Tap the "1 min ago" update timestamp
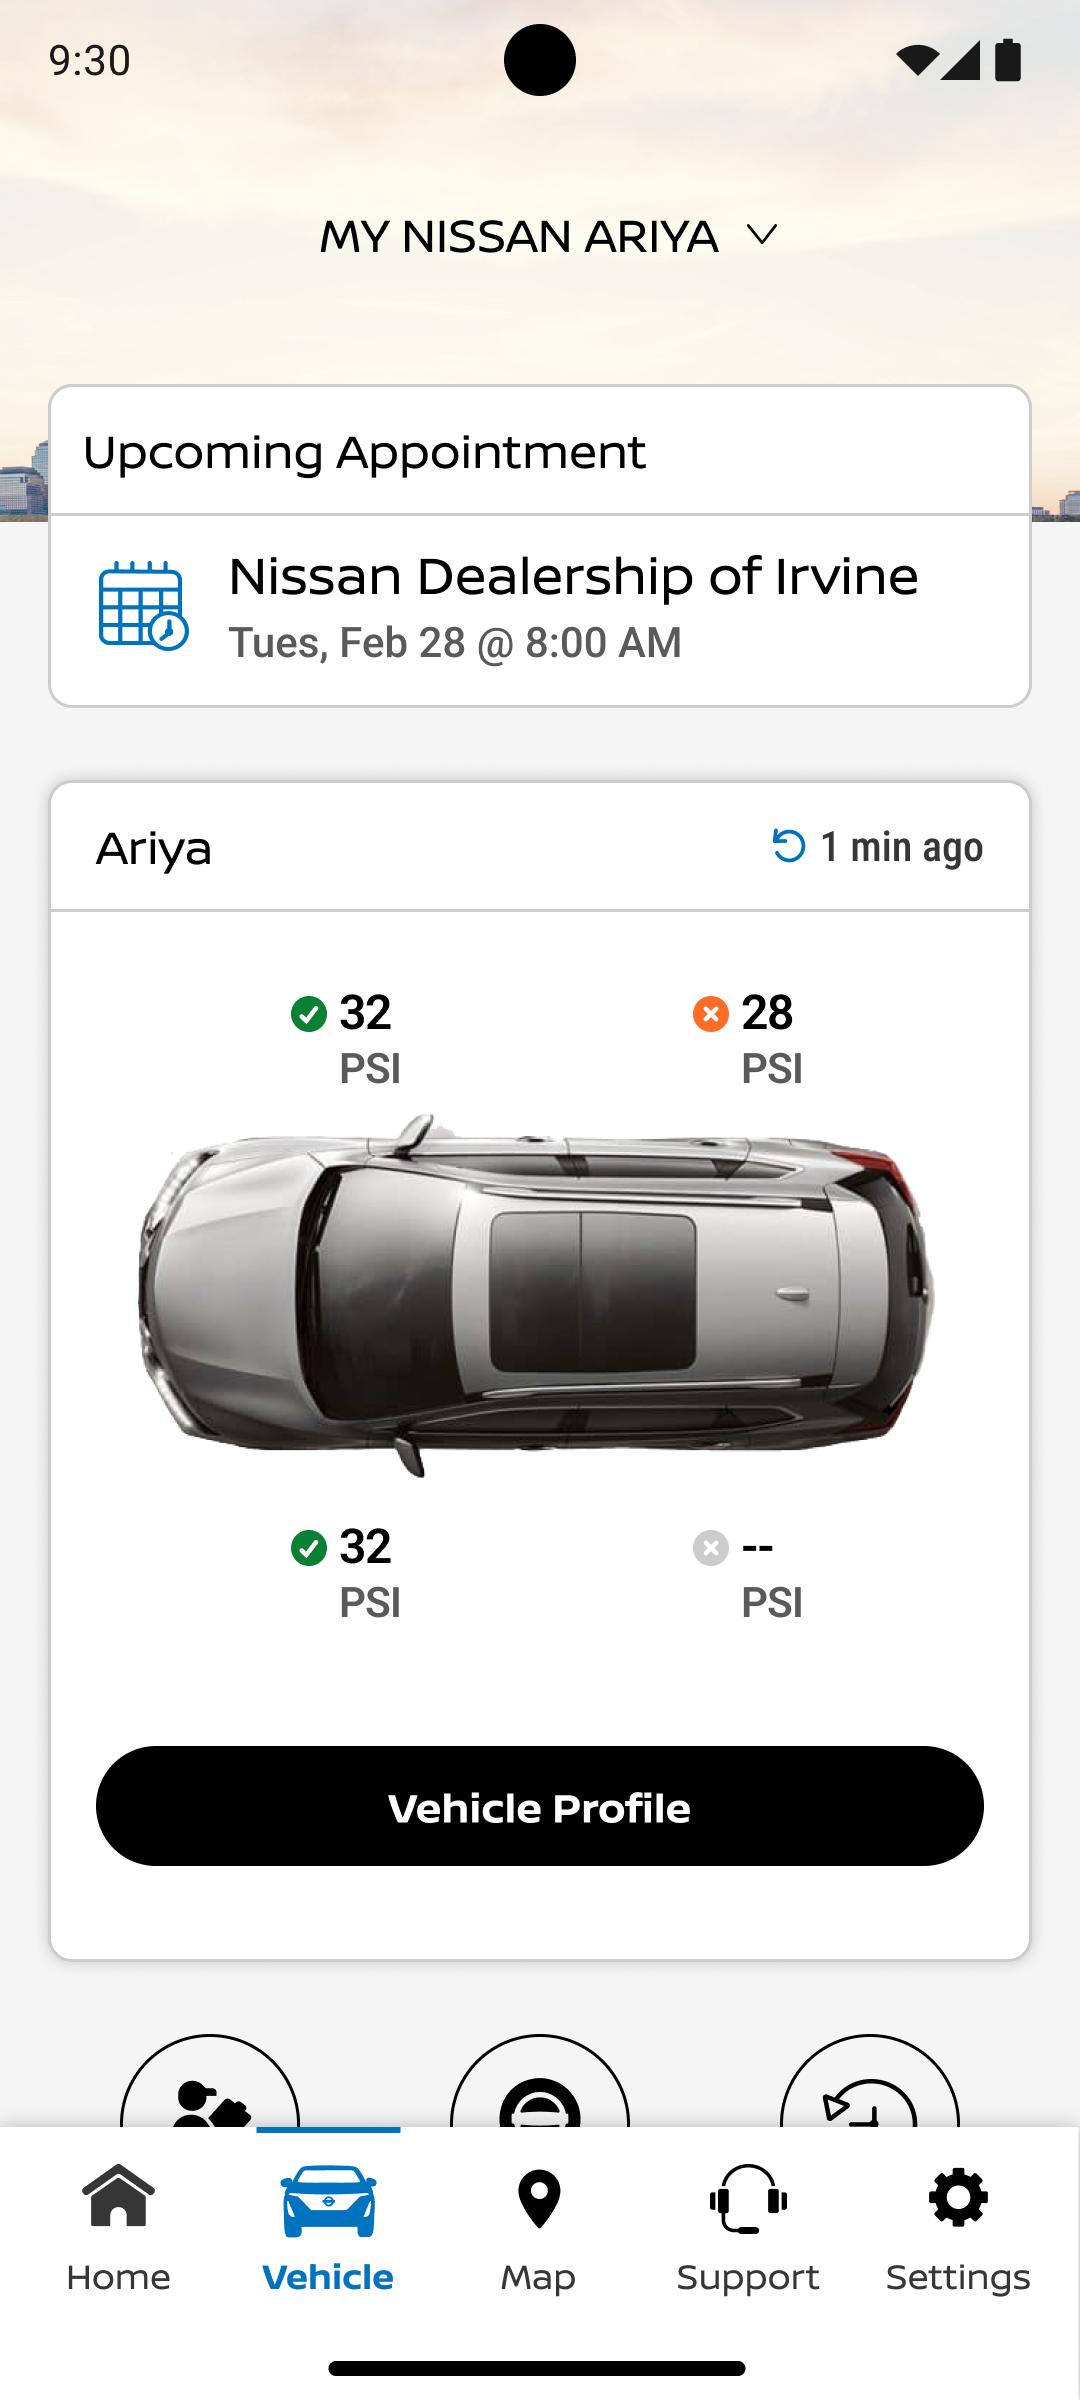 click(x=902, y=847)
